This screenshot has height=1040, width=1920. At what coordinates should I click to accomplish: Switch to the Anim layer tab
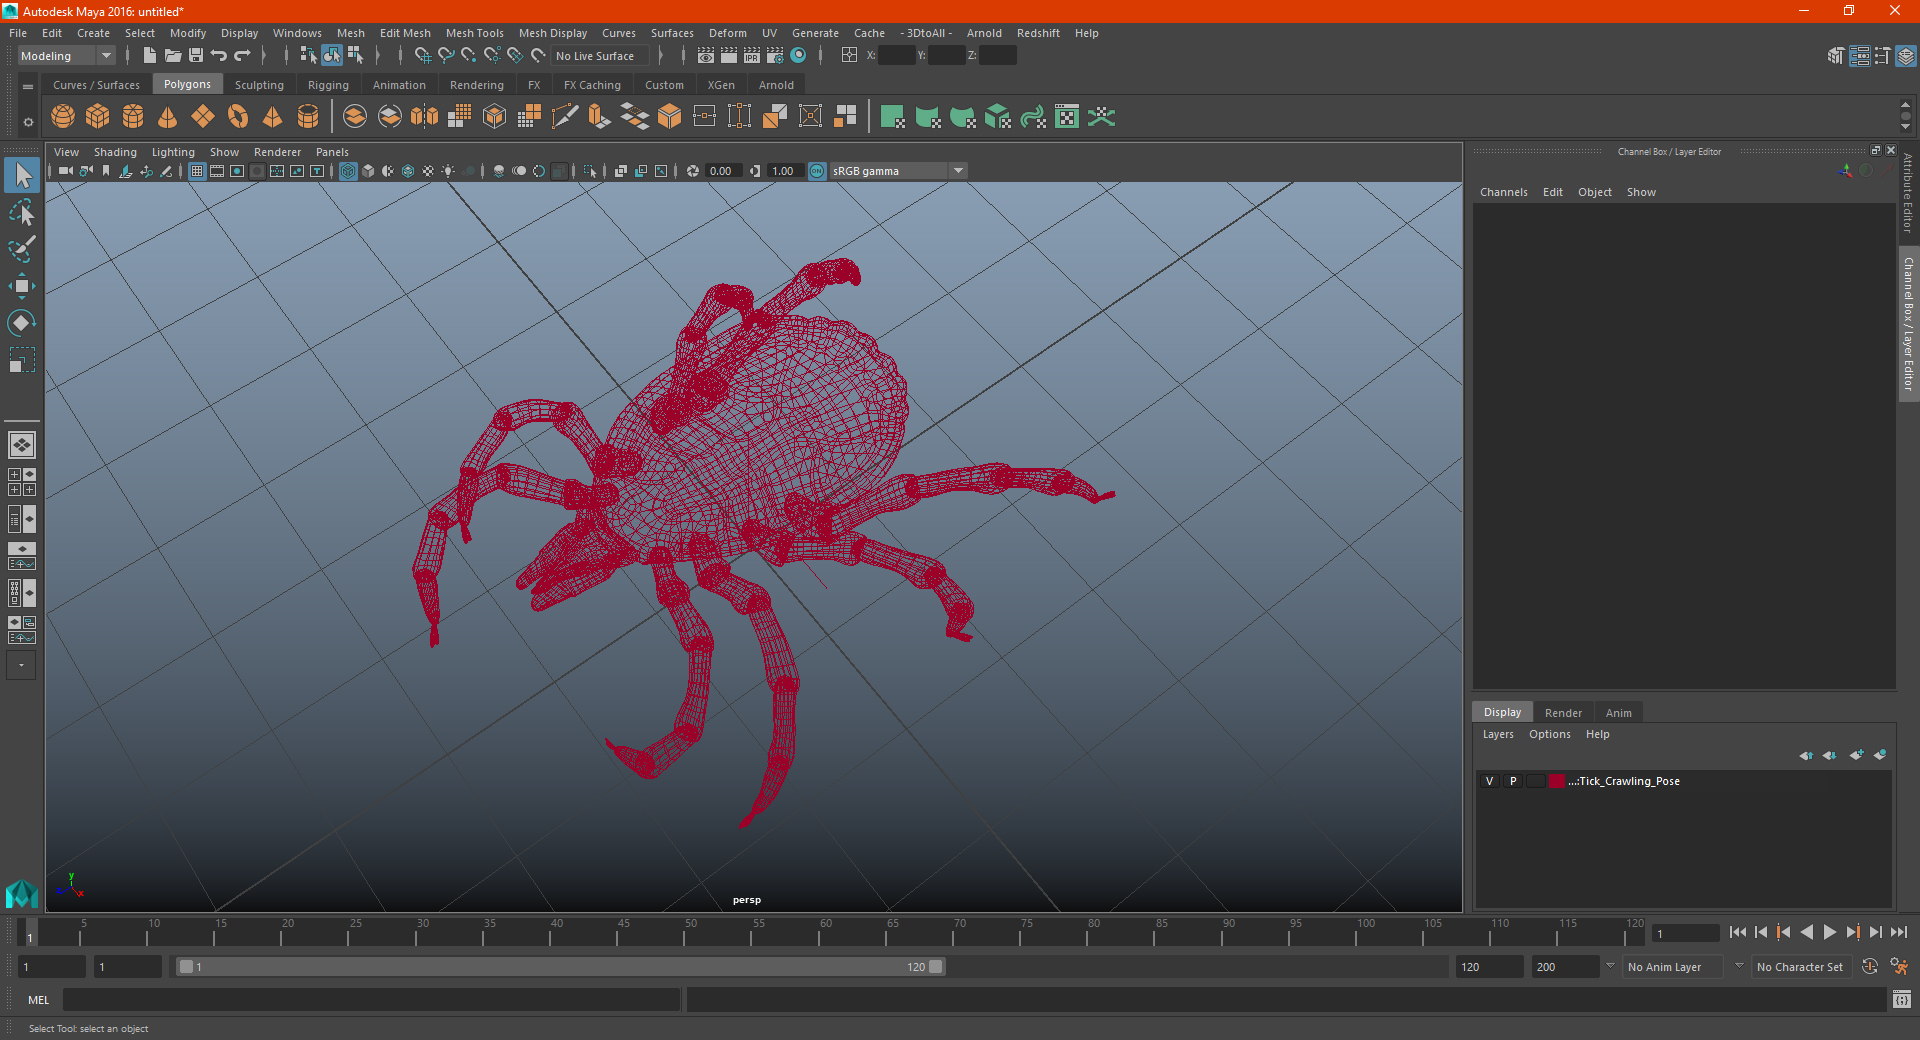(1619, 713)
